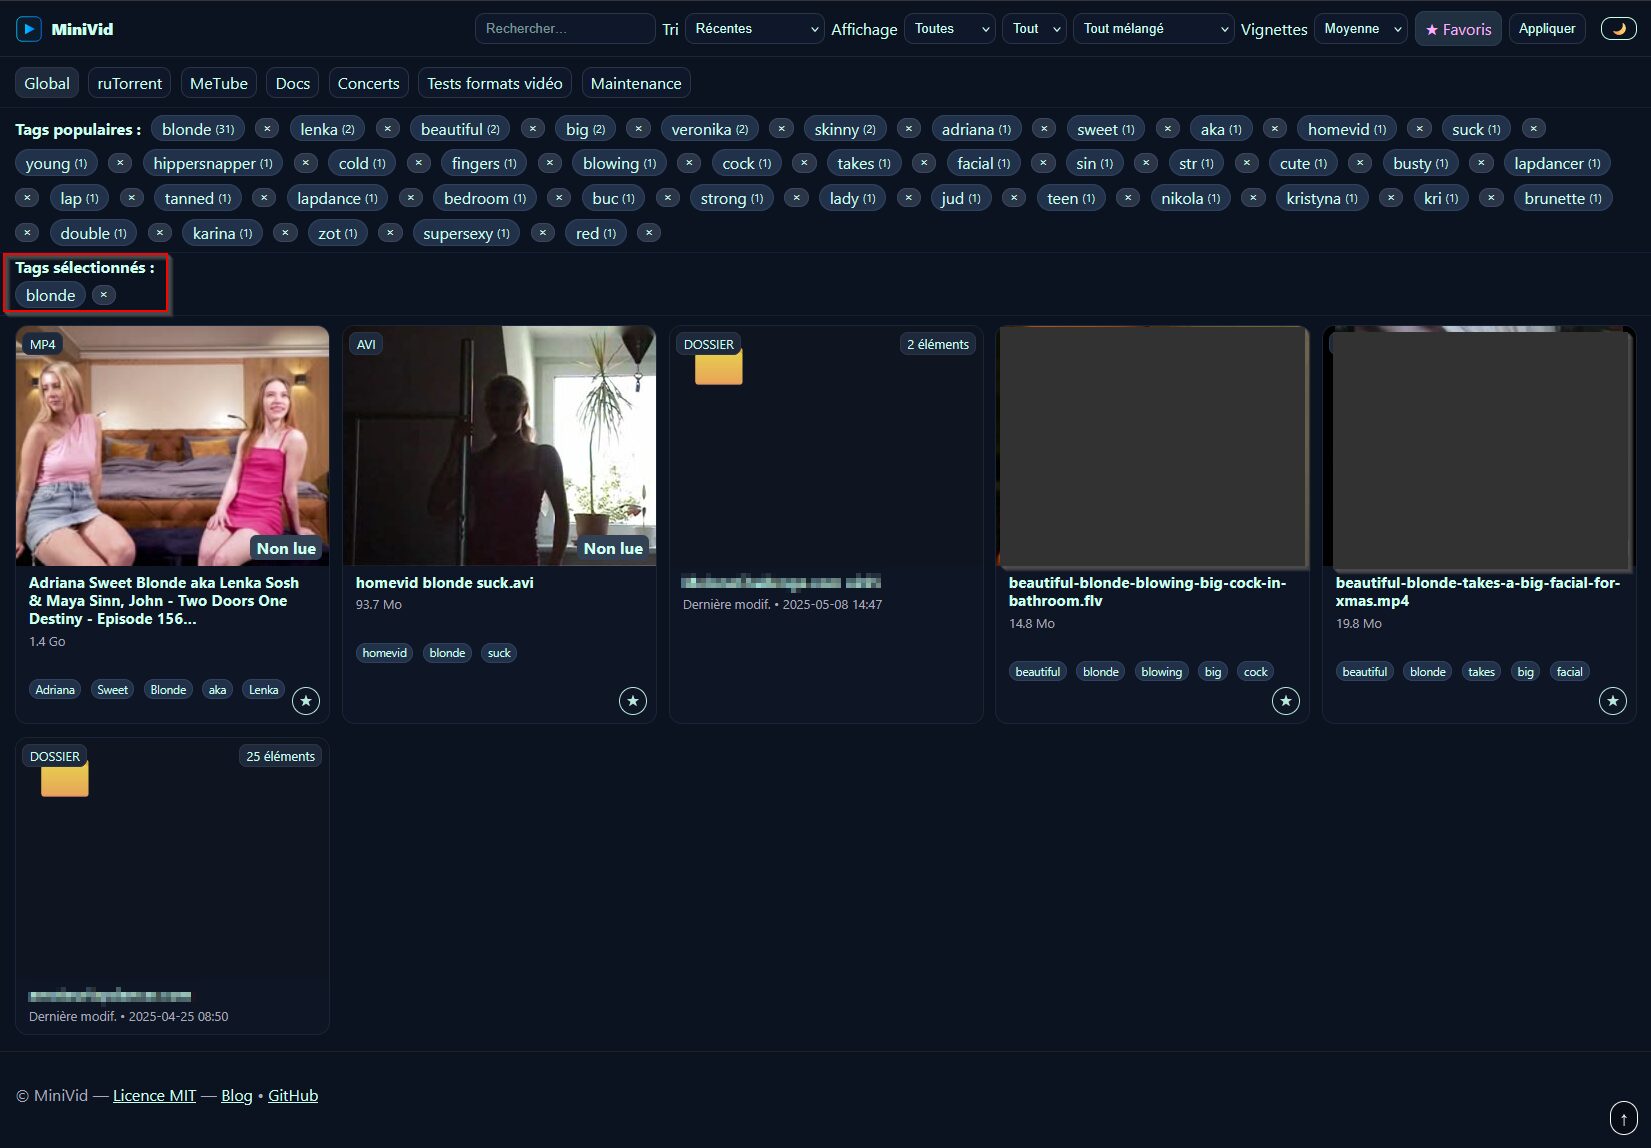Star the blowing-big-cock-in-bathroom.flv card
1651x1148 pixels.
click(x=1286, y=701)
